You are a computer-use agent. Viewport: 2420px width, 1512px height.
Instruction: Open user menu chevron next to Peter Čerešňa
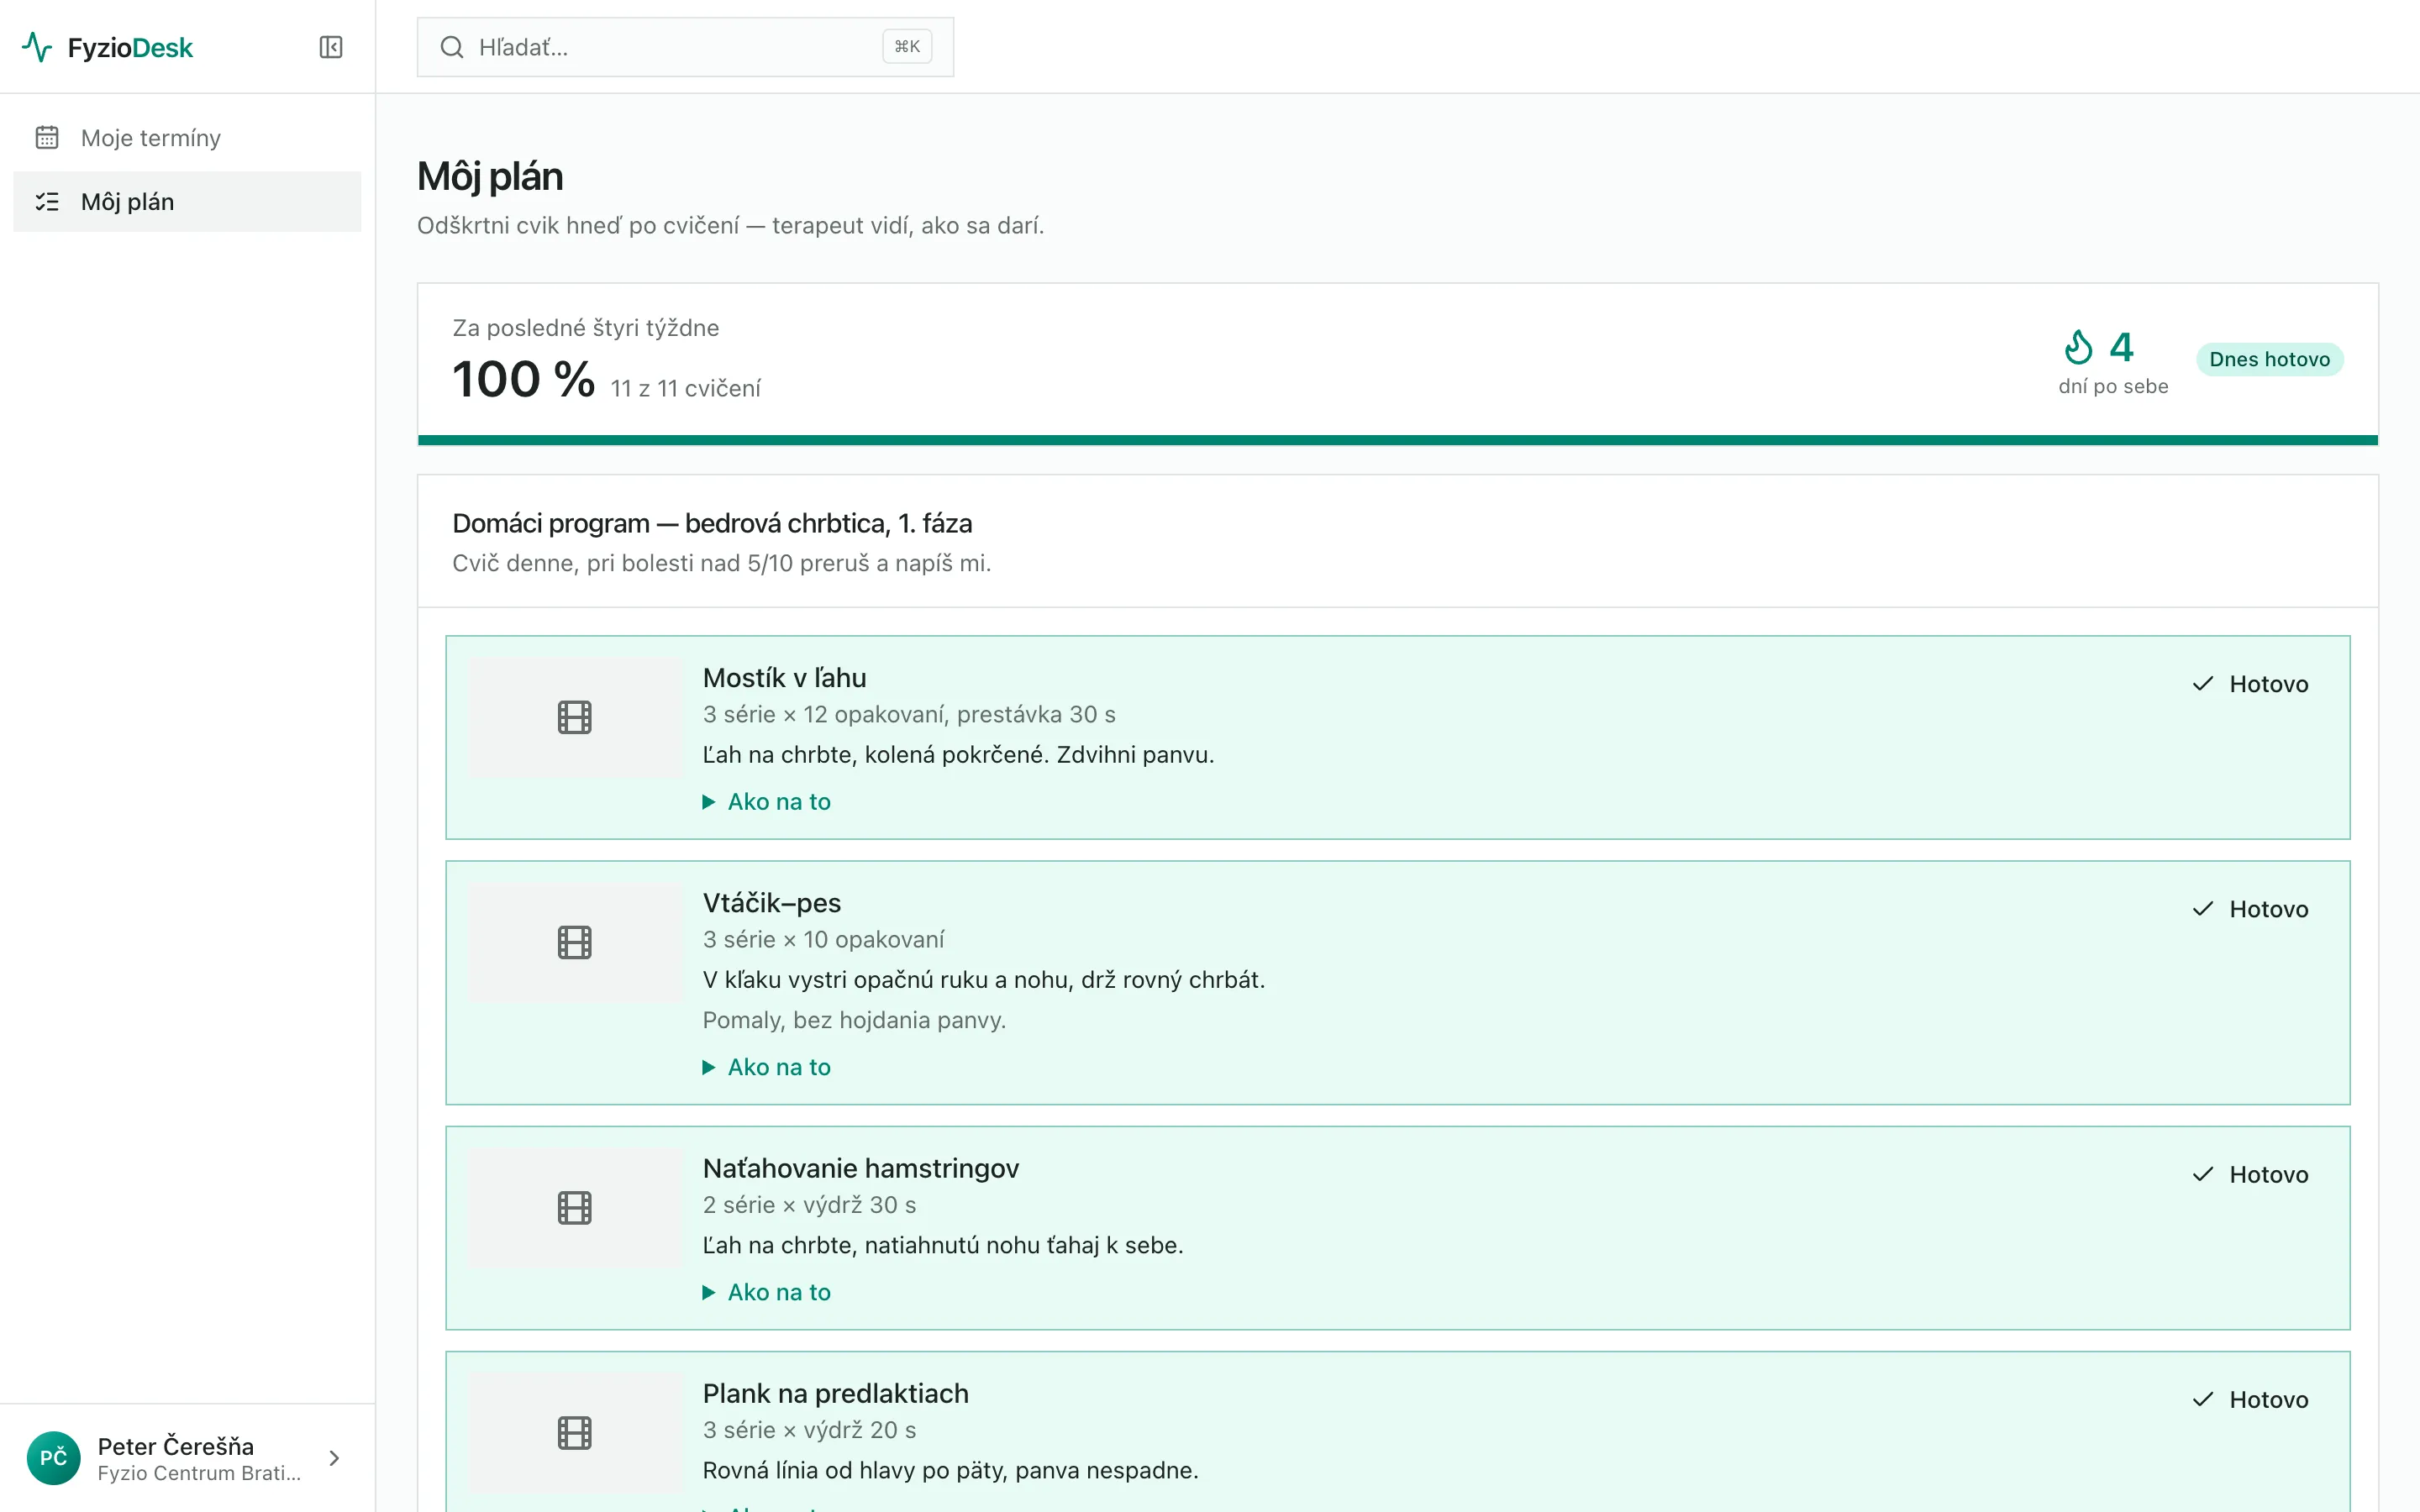click(334, 1458)
